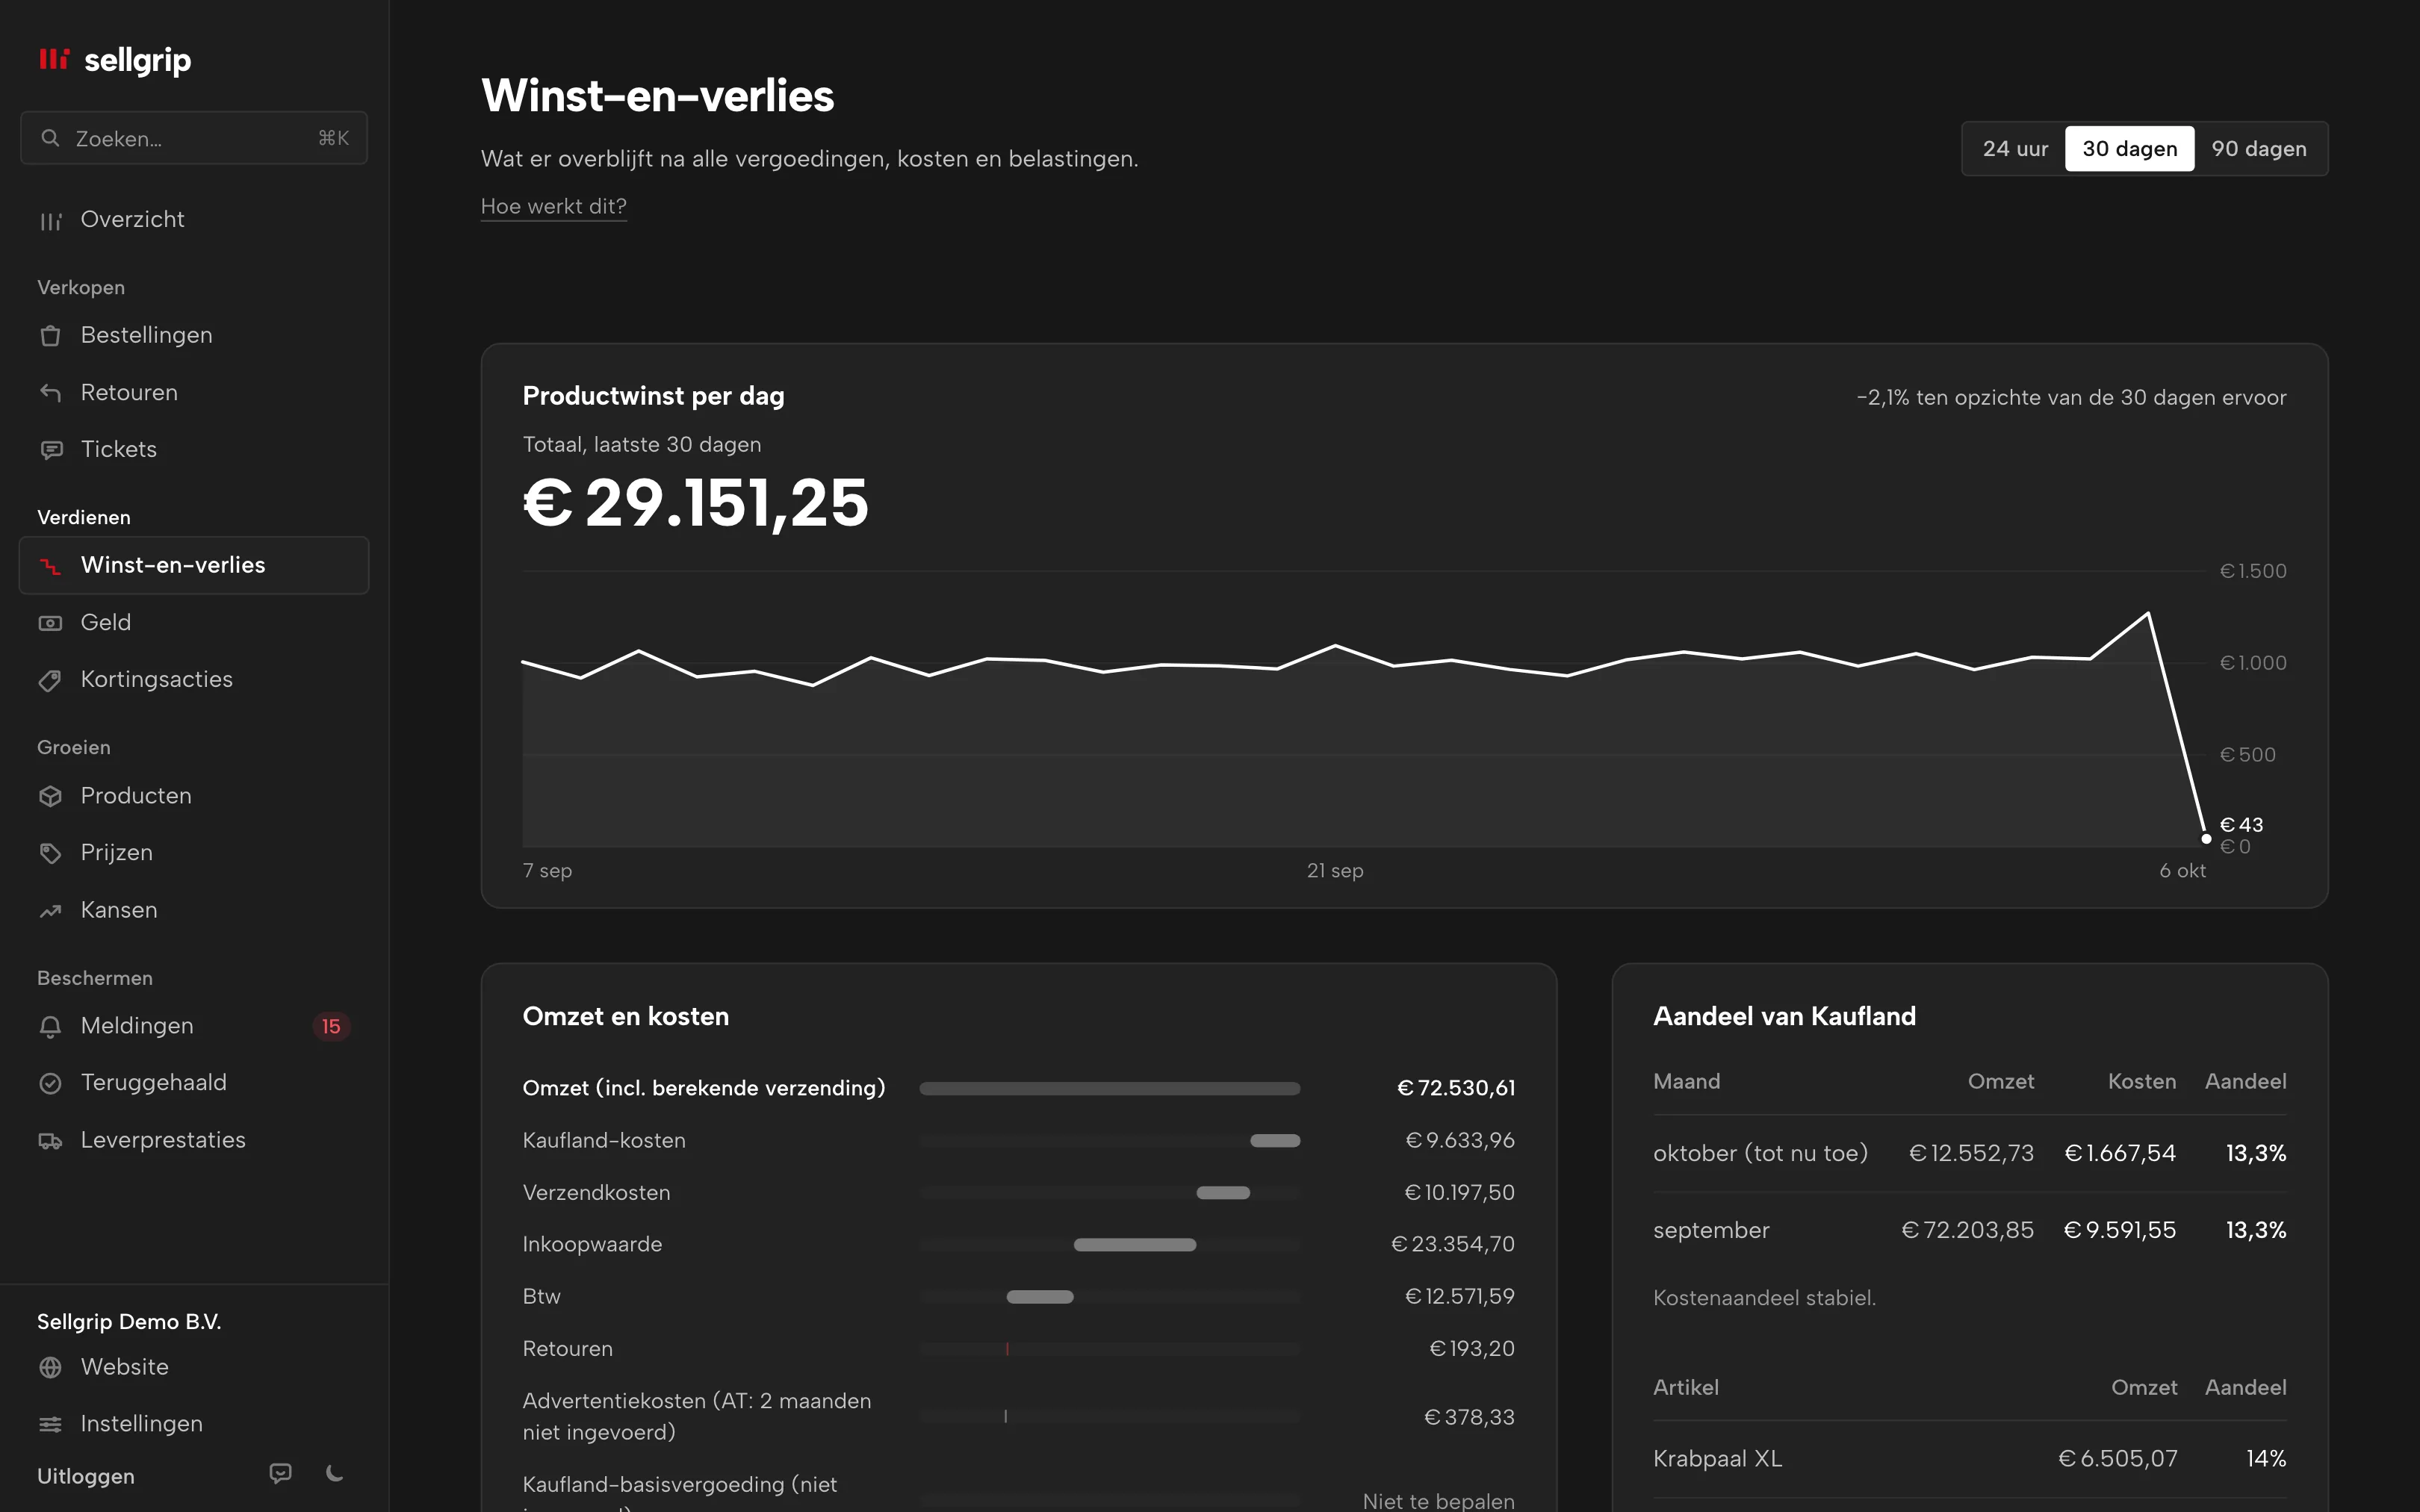Click the Kansen trending arrow icon
This screenshot has width=2420, height=1512.
click(51, 911)
